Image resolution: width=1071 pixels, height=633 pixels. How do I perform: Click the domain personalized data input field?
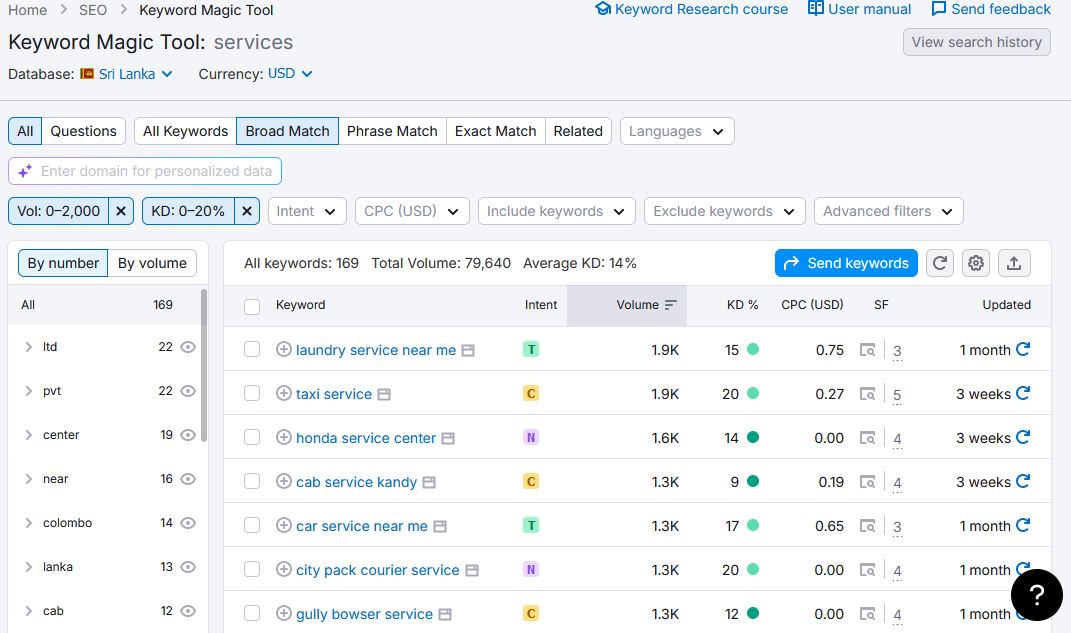(155, 171)
